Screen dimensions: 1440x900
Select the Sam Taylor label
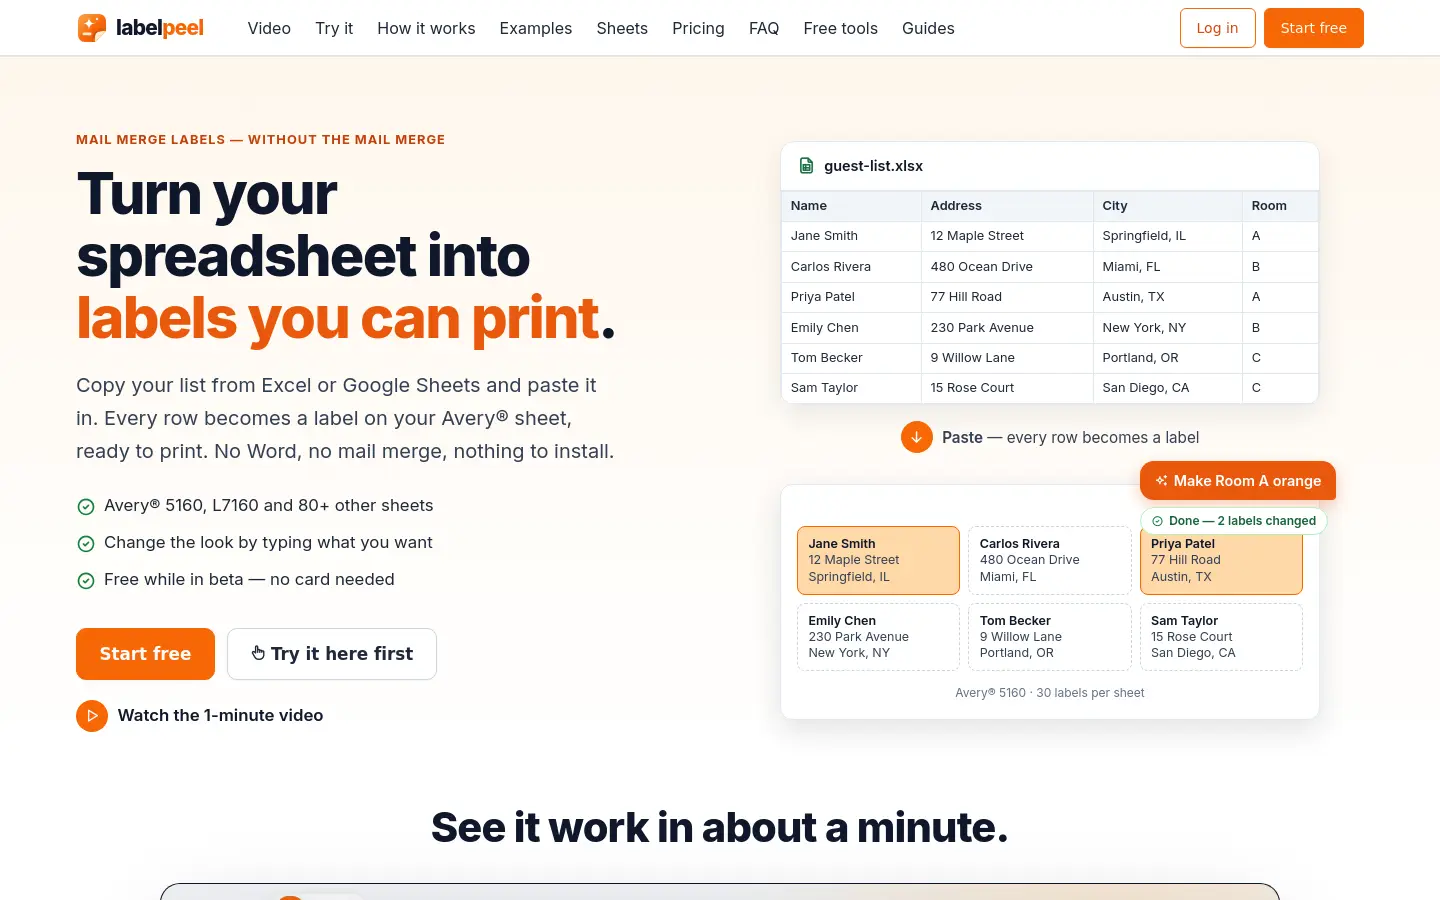[1221, 637]
